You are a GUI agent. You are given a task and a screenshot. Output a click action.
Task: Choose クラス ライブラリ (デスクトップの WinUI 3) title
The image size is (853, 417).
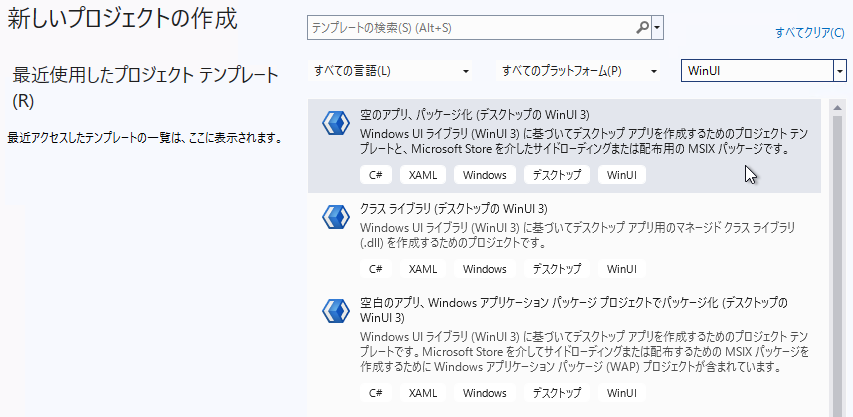pyautogui.click(x=454, y=209)
